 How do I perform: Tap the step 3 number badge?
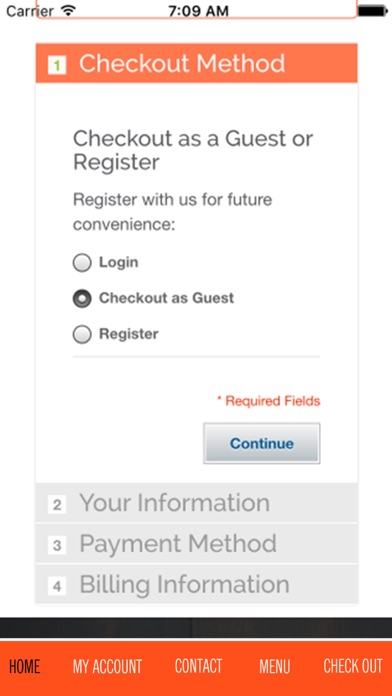(57, 546)
